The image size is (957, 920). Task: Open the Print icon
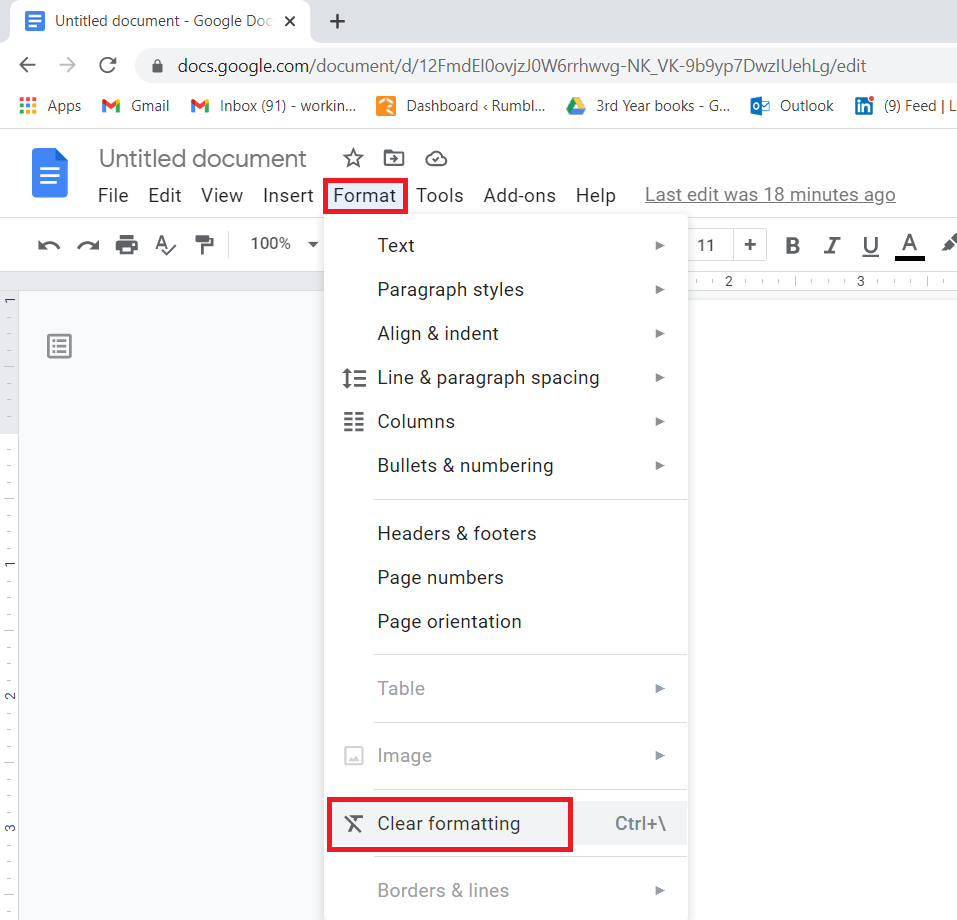tap(126, 245)
